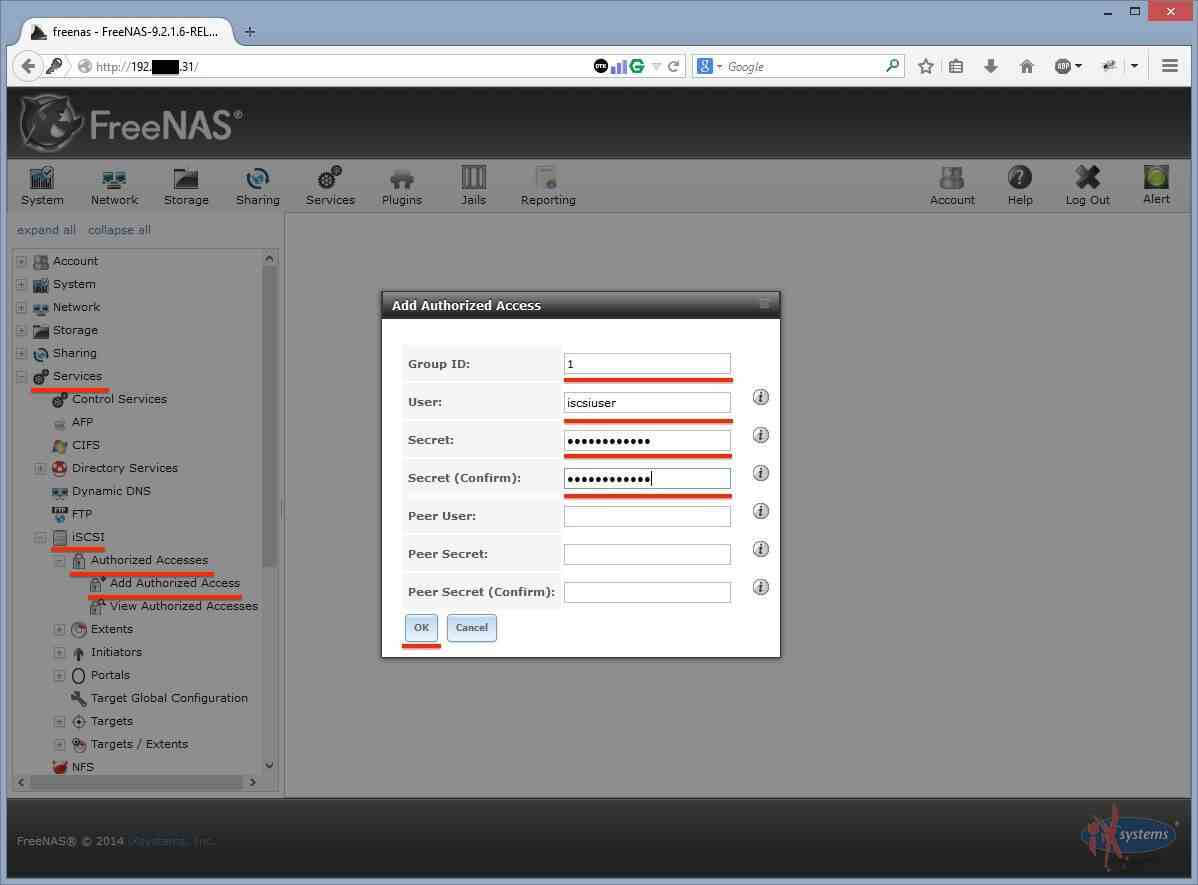Close the Add Authorized Access dialog
Viewport: 1198px width, 885px height.
(x=764, y=305)
